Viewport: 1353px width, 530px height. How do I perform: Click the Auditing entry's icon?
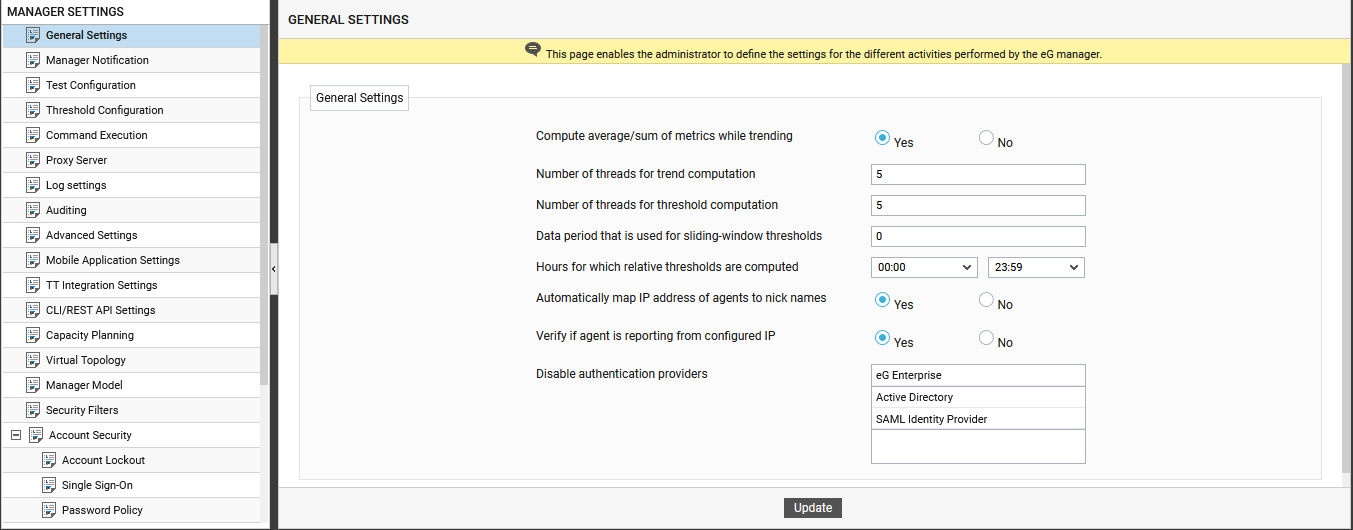pos(33,210)
